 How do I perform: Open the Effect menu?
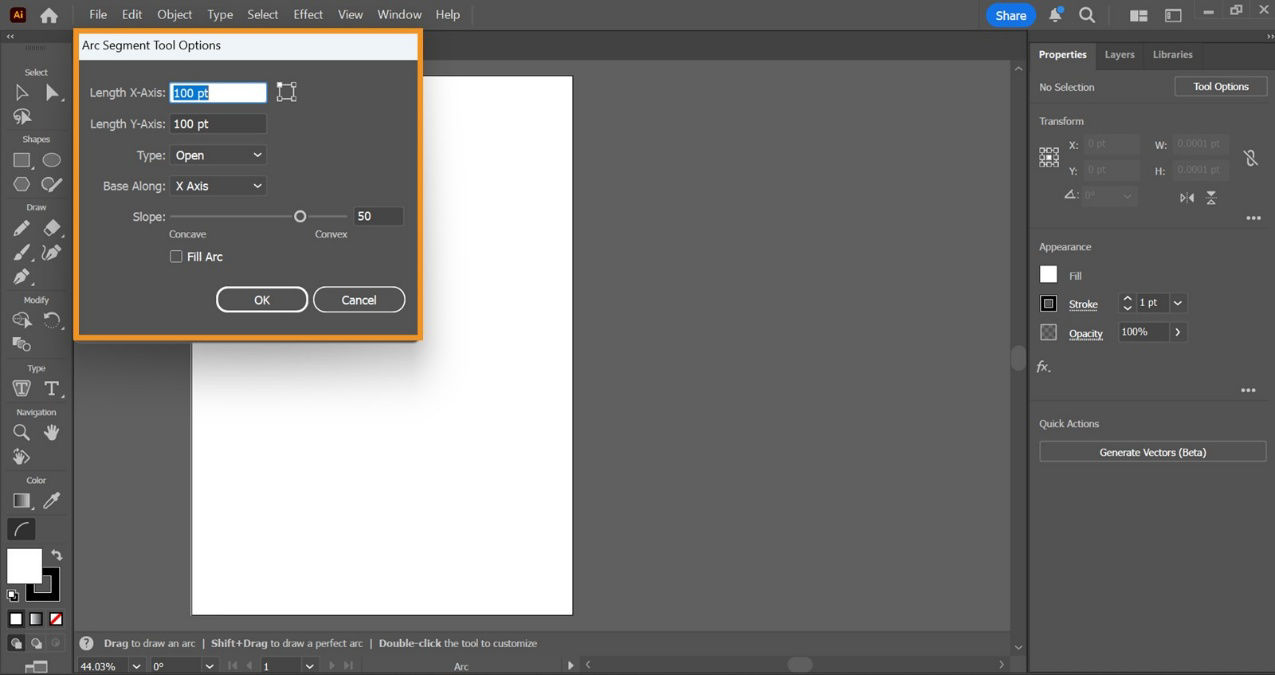pos(307,14)
